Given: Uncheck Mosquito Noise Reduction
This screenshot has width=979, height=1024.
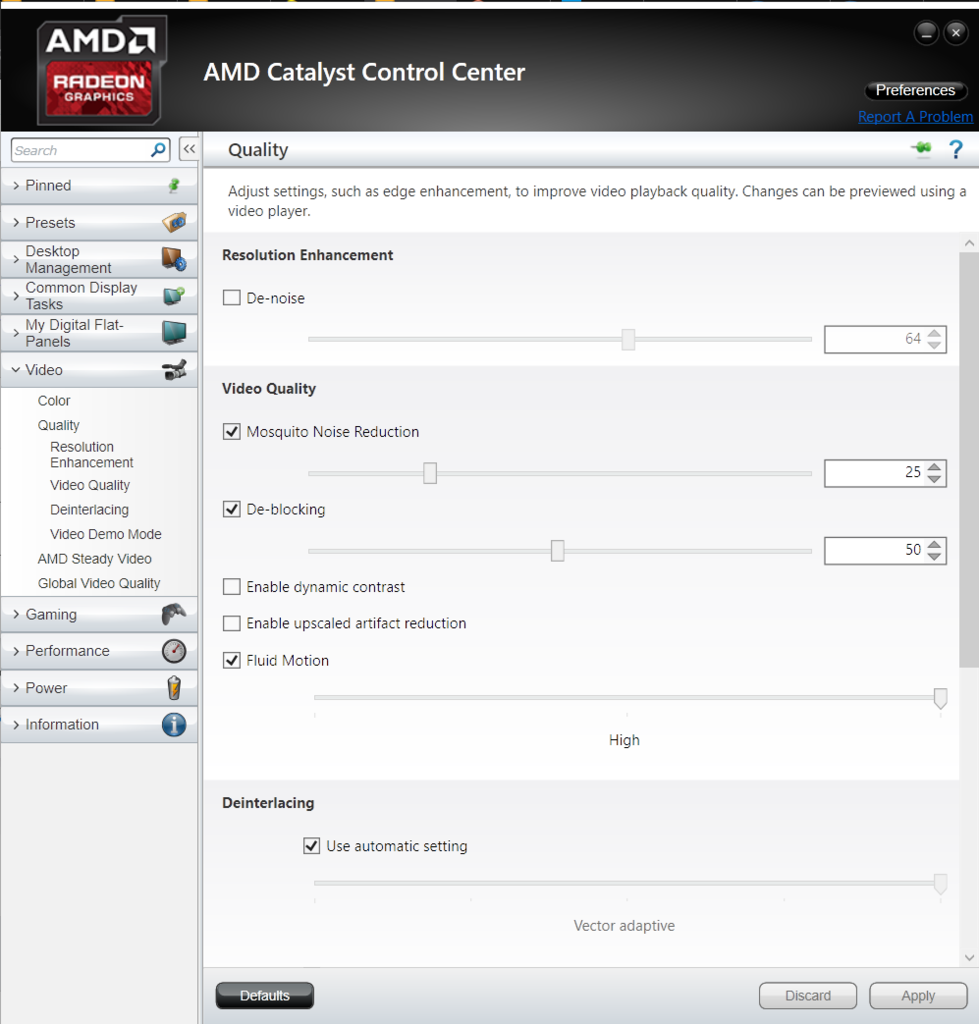Looking at the screenshot, I should pos(232,432).
